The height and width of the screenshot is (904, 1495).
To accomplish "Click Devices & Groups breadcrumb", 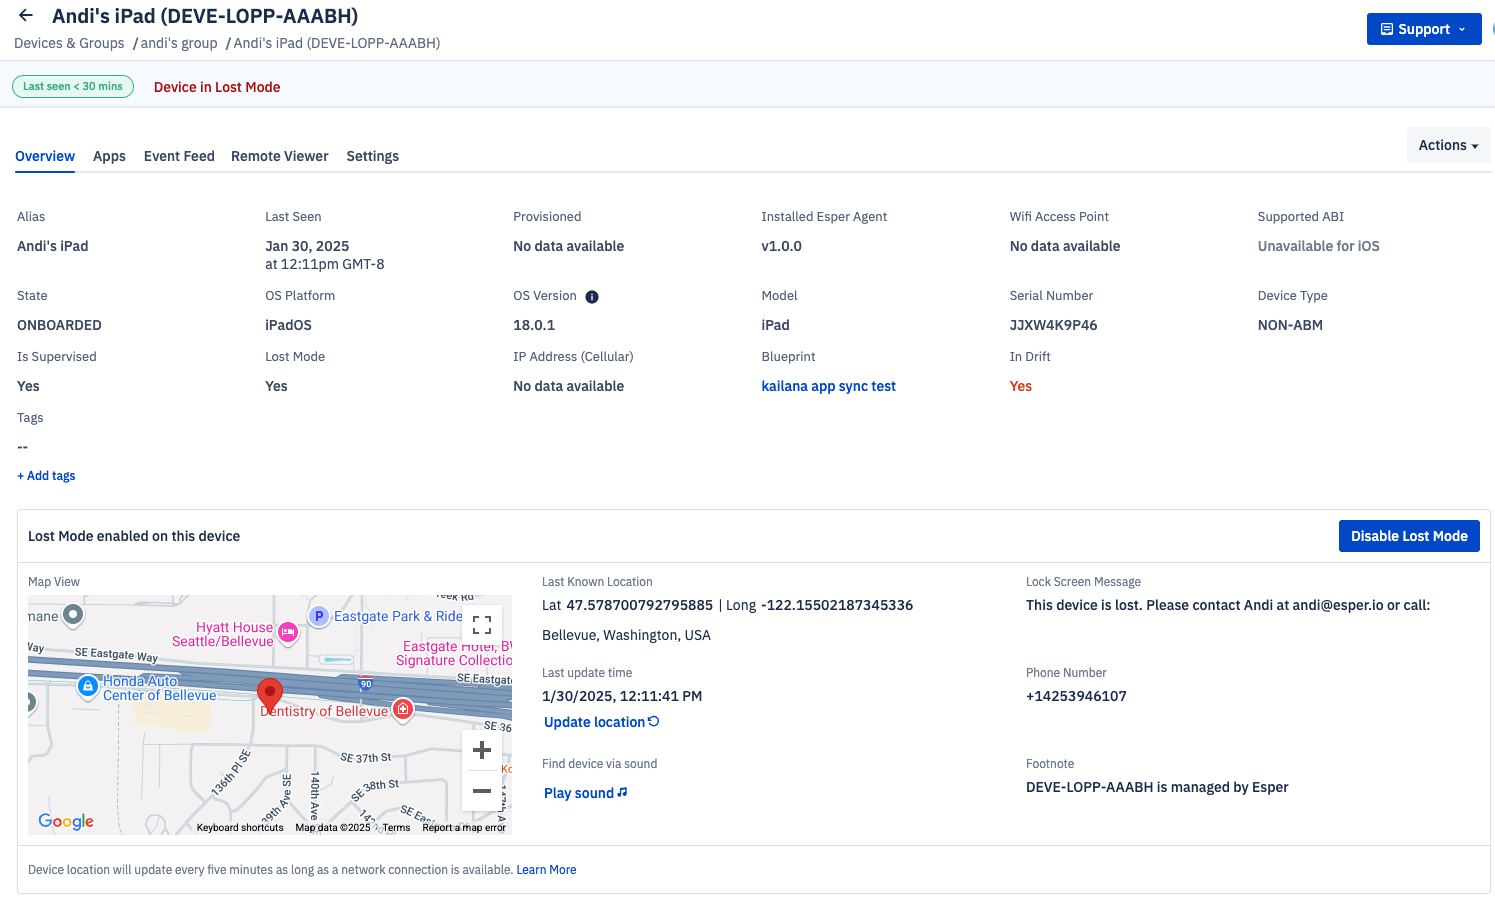I will pyautogui.click(x=69, y=43).
